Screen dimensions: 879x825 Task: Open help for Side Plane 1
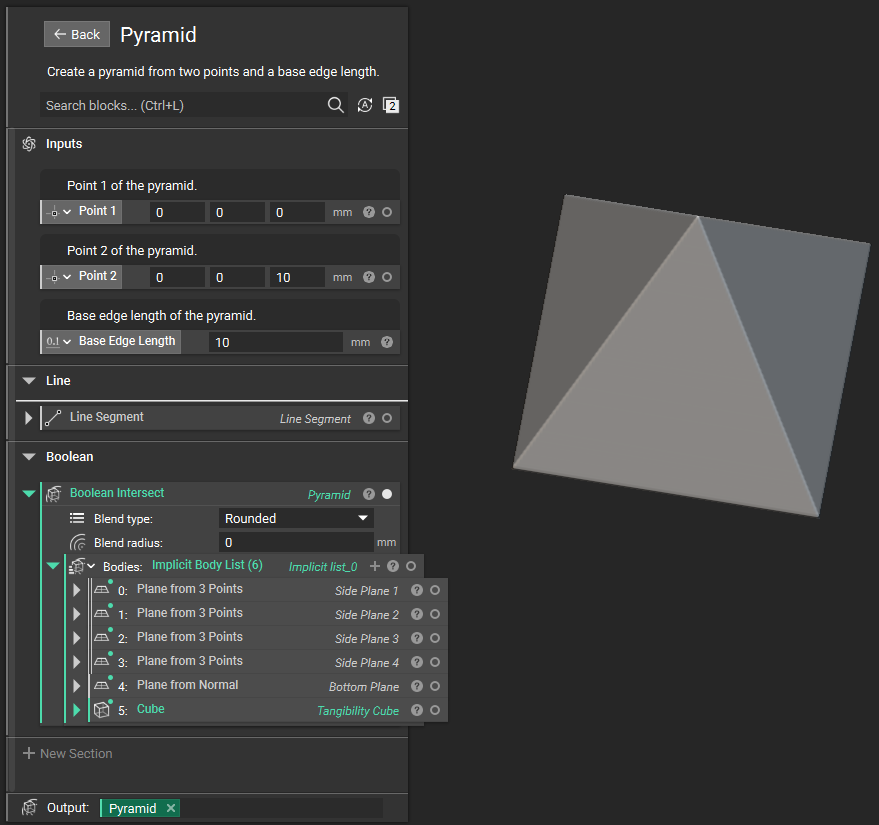pos(417,590)
